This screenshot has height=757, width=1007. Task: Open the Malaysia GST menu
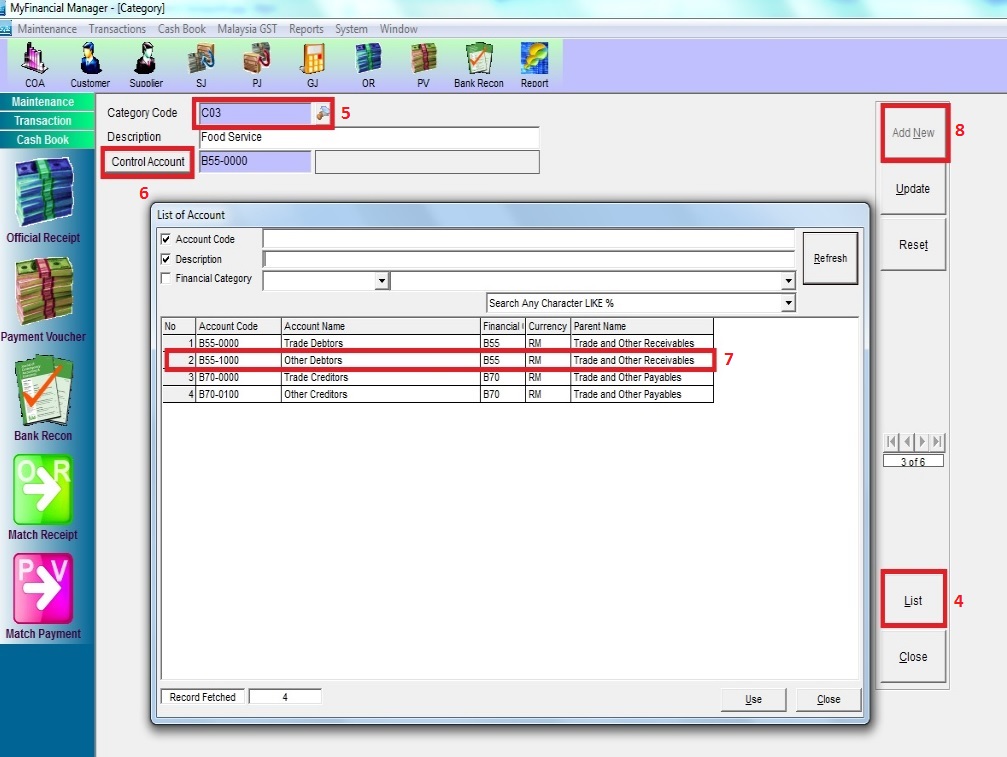pyautogui.click(x=247, y=29)
